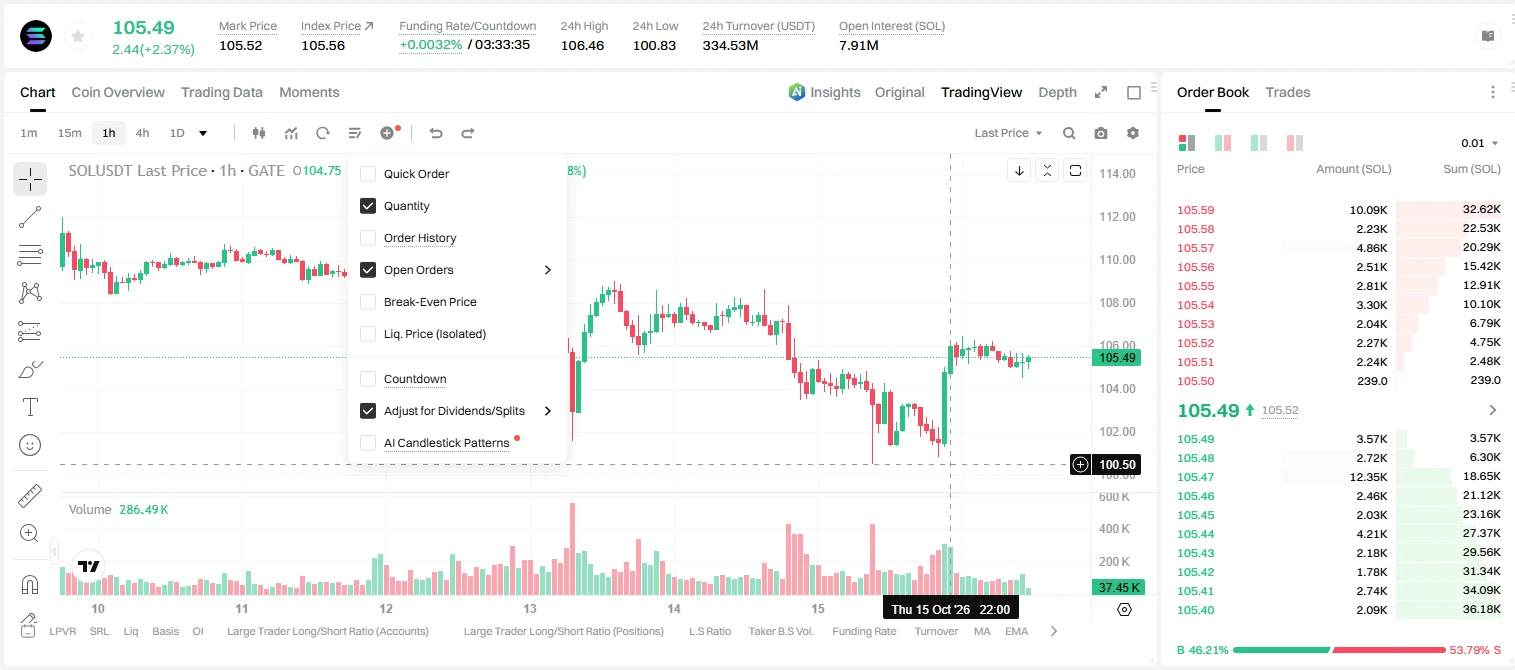Open the Trading Data tab
The image size is (1515, 670).
point(222,92)
